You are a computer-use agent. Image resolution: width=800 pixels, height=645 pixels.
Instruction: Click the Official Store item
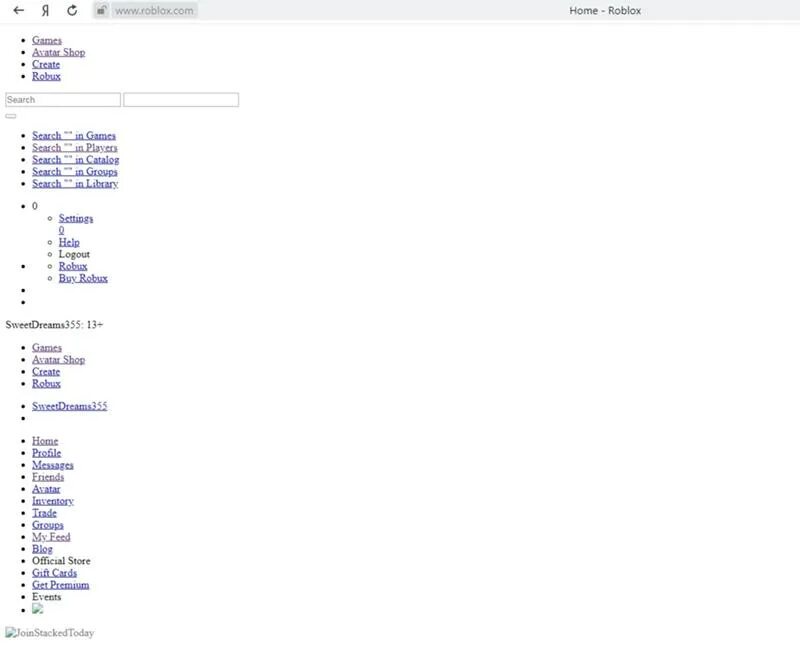pos(61,561)
